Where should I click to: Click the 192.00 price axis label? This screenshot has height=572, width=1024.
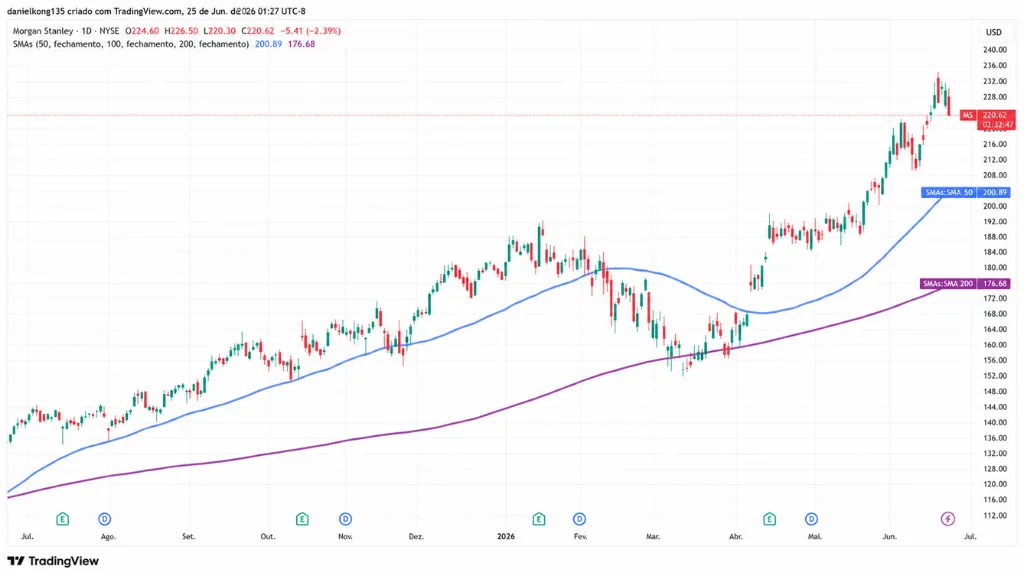click(994, 222)
